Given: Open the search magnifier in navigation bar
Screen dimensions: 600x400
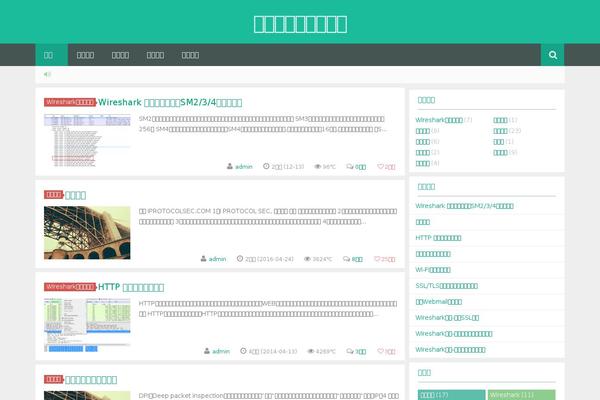Looking at the screenshot, I should tap(552, 55).
